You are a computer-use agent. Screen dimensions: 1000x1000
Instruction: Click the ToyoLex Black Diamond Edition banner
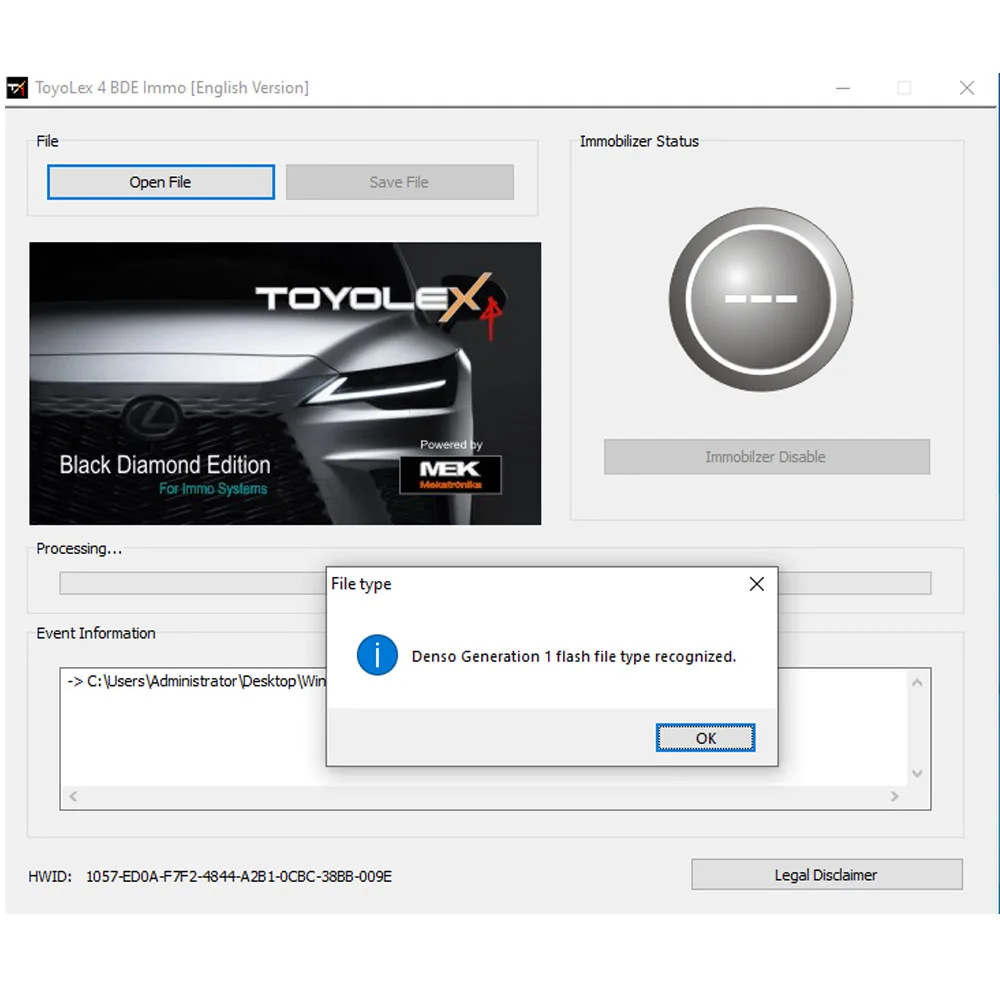click(285, 383)
